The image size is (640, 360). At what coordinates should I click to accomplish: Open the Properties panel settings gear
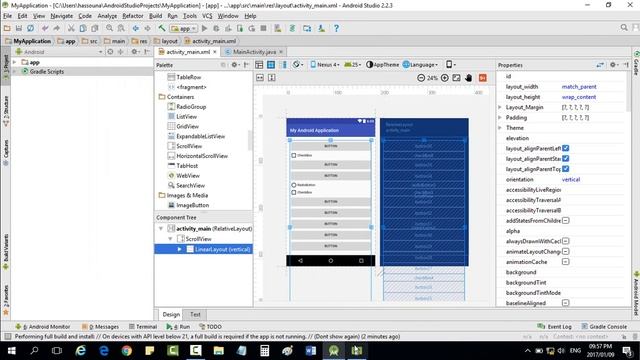613,65
